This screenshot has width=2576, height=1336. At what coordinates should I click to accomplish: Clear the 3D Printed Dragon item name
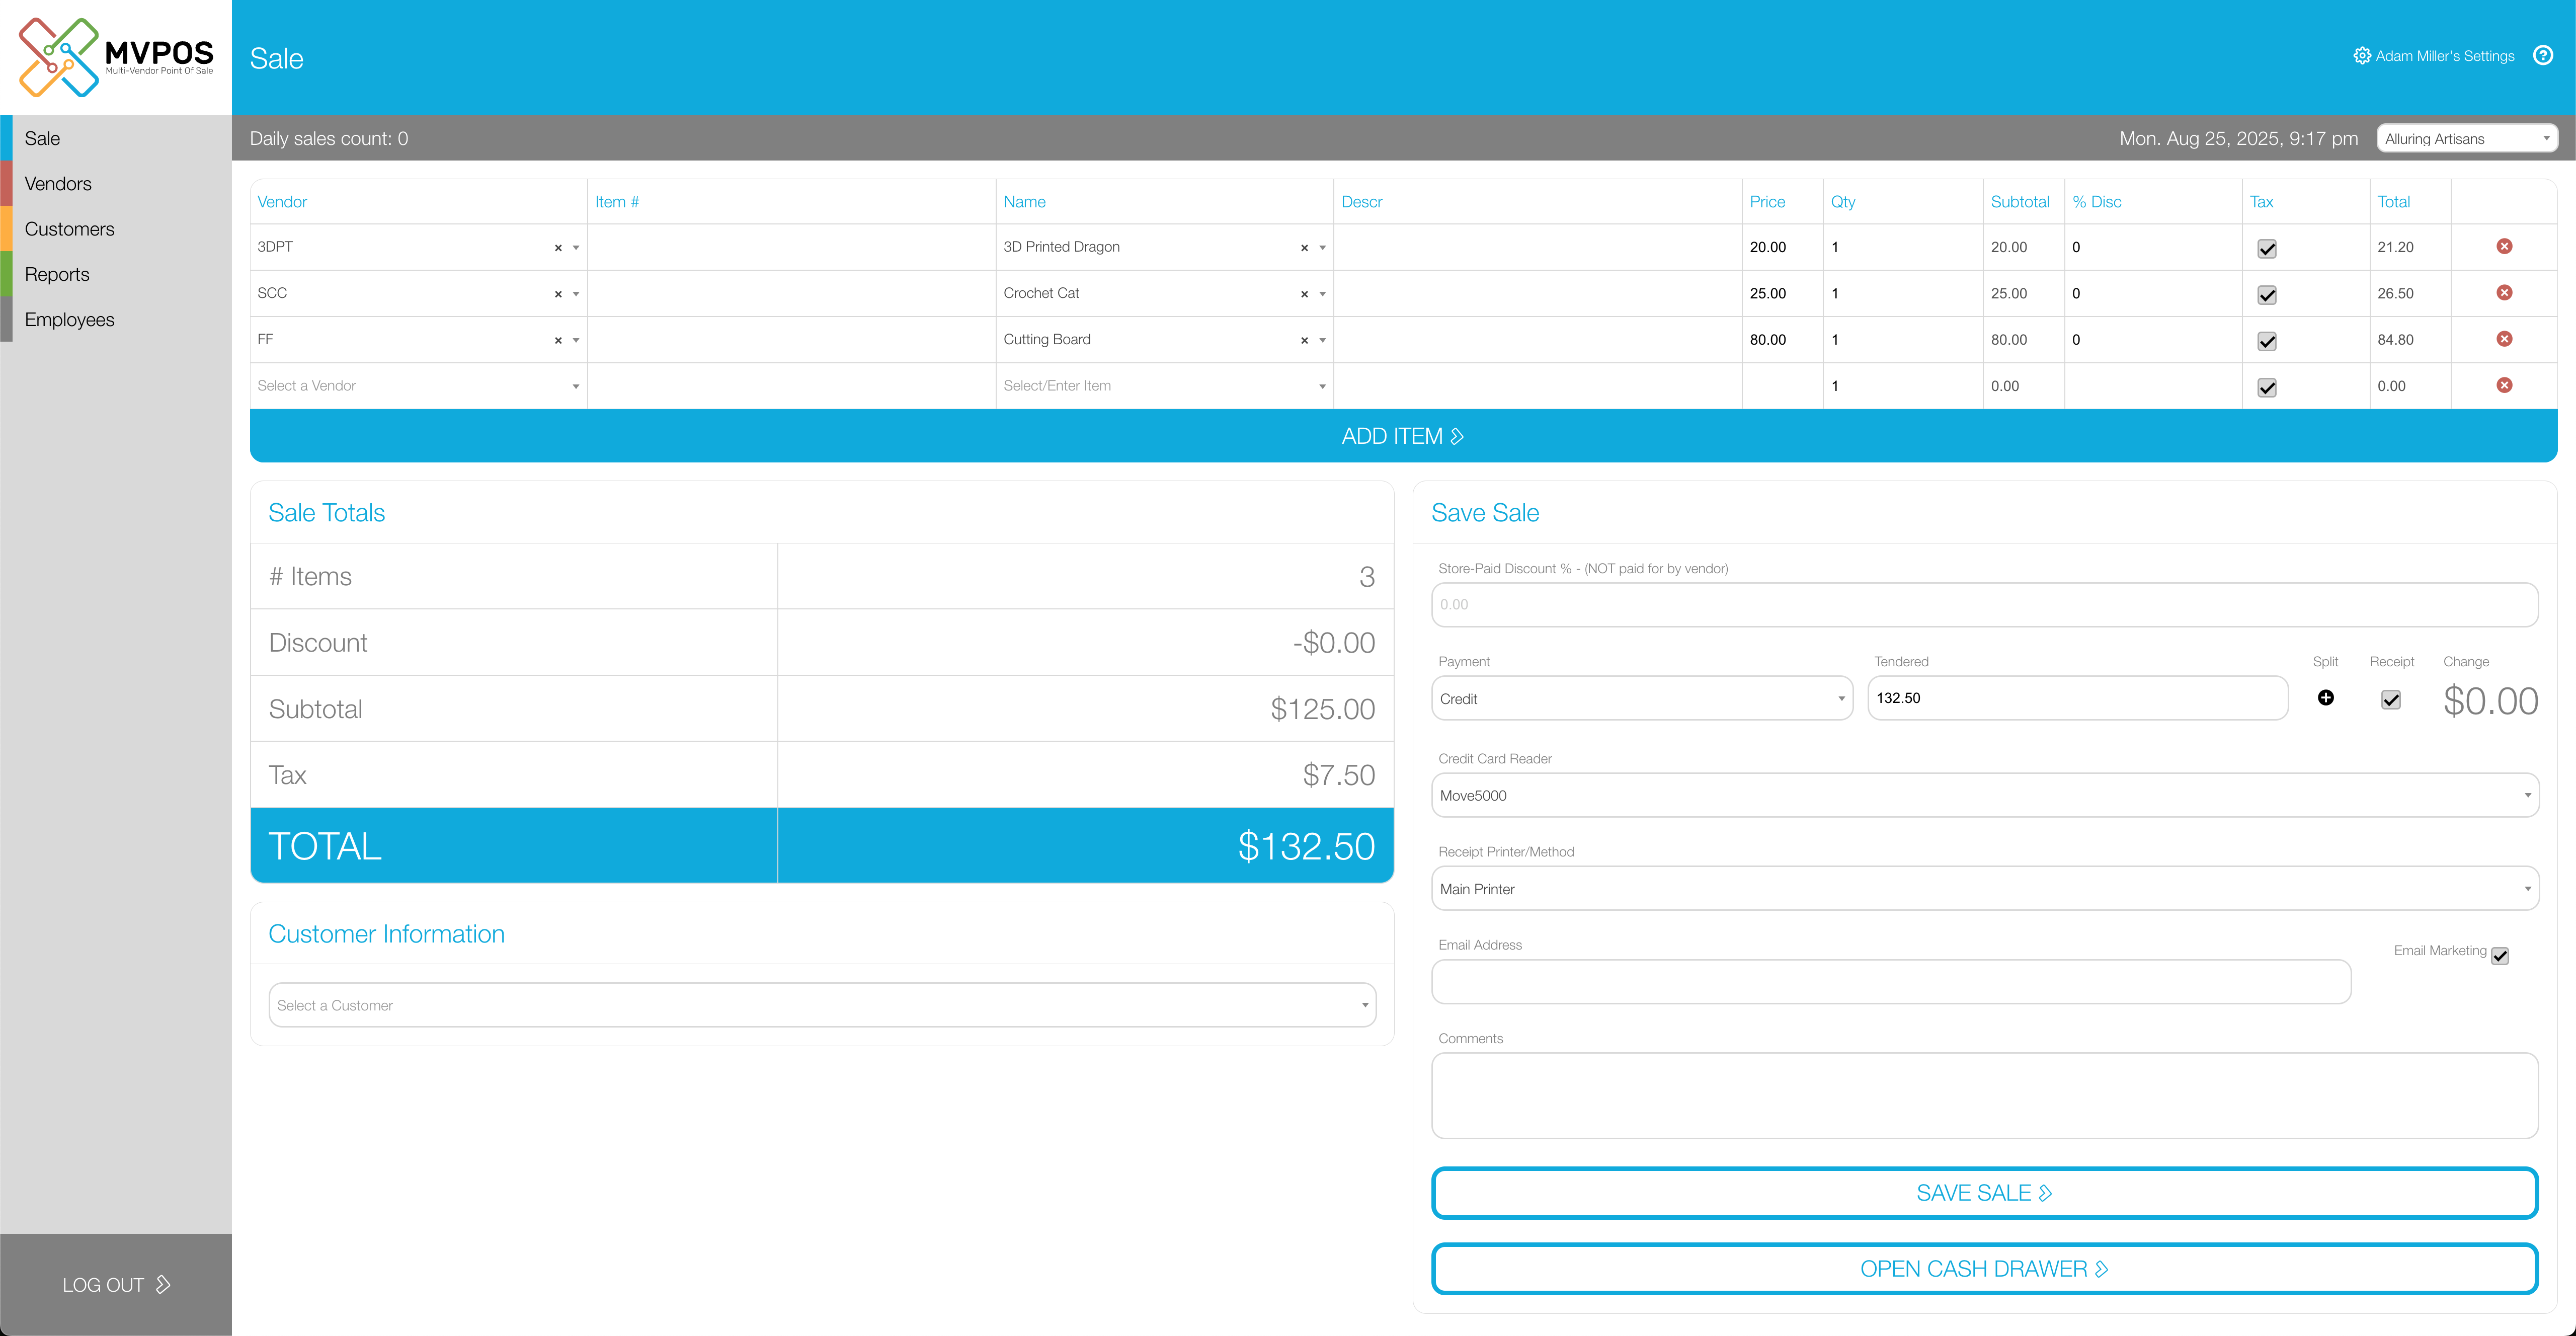pos(1304,248)
